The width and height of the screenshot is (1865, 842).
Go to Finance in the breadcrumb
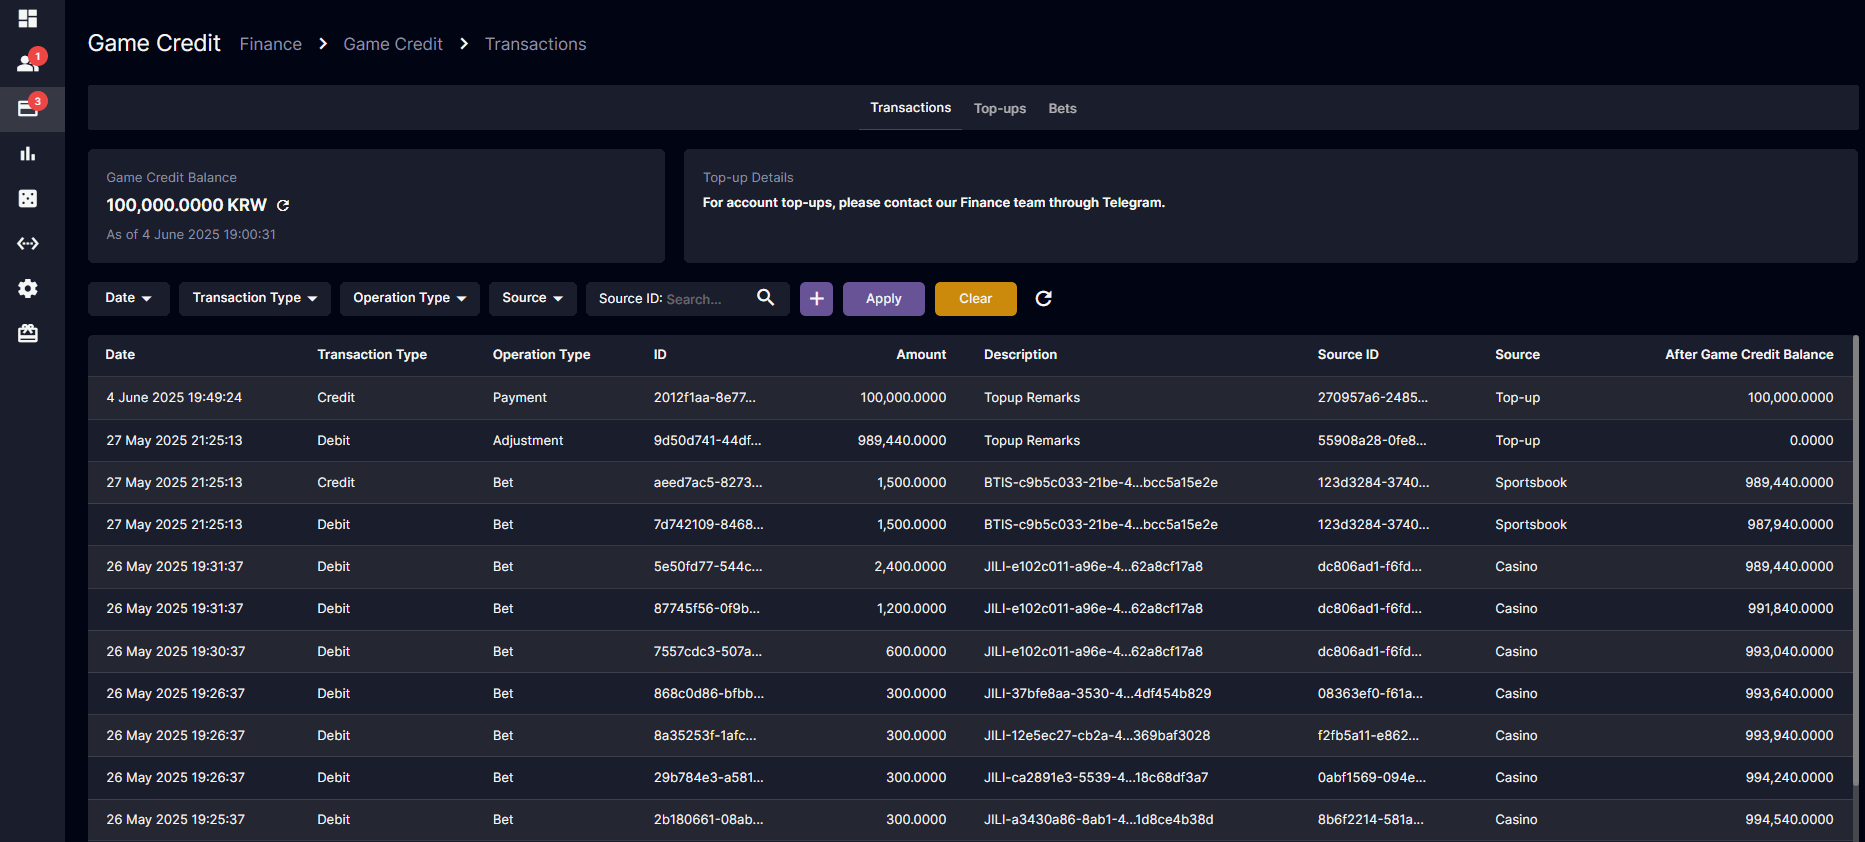click(271, 44)
